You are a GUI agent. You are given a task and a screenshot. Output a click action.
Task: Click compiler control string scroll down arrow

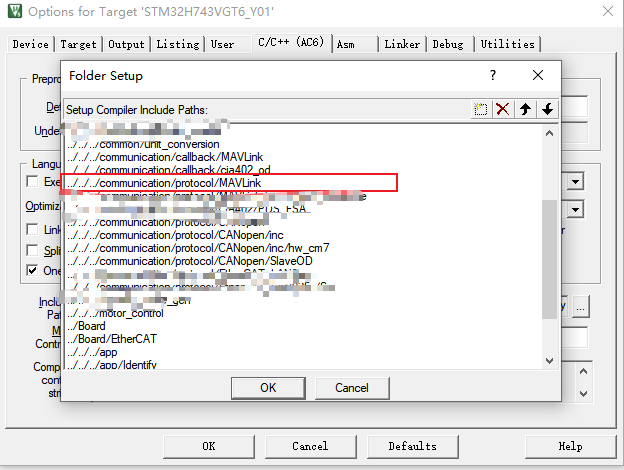click(583, 394)
